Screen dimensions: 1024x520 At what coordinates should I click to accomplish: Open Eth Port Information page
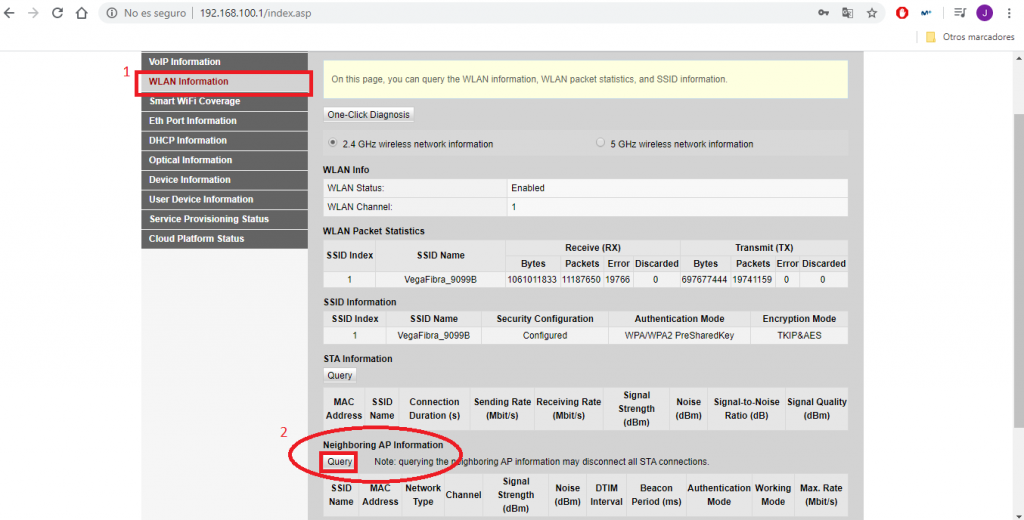(x=224, y=121)
